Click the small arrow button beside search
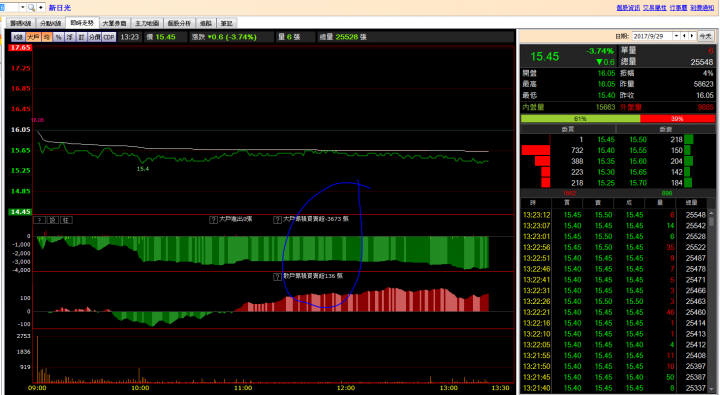Screen dimensions: 720x395 pyautogui.click(x=41, y=7)
